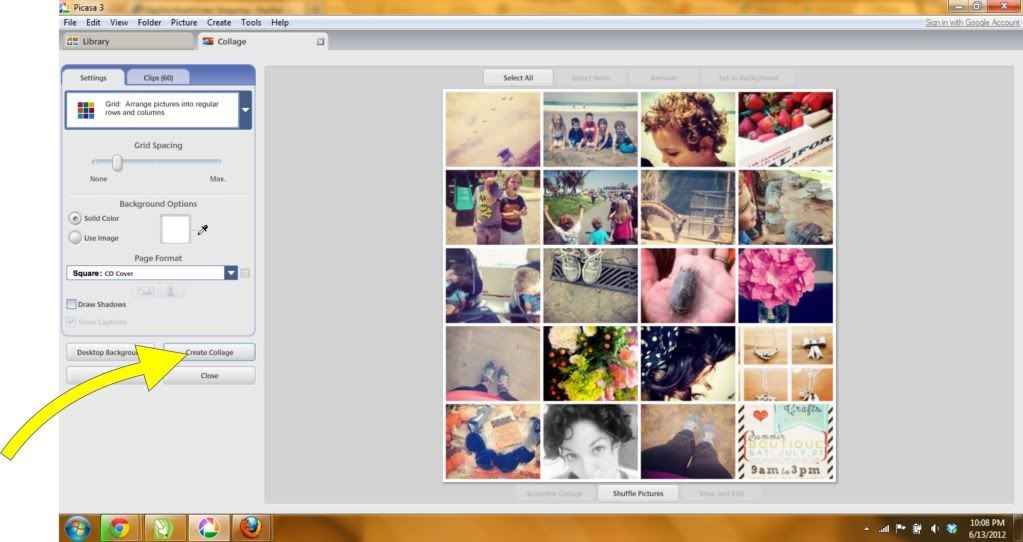This screenshot has height=542, width=1023.
Task: Select the pink hydrangea flower photo
Action: (x=786, y=285)
